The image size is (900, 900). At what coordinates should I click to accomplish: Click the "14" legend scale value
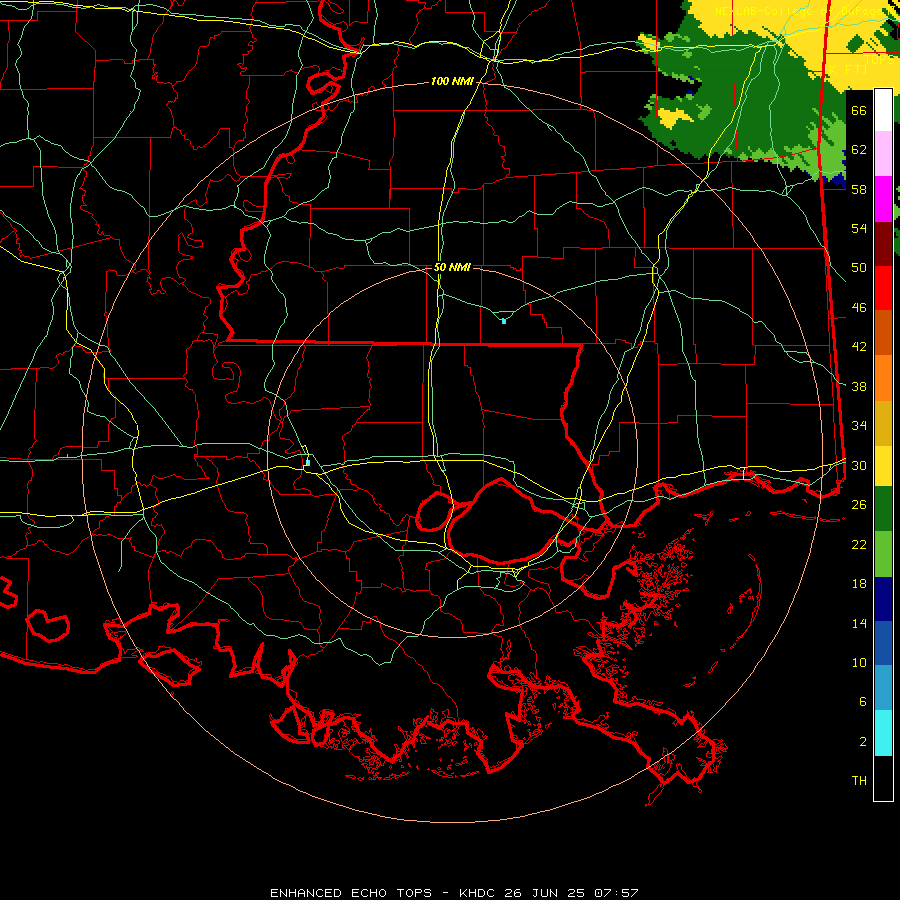859,623
